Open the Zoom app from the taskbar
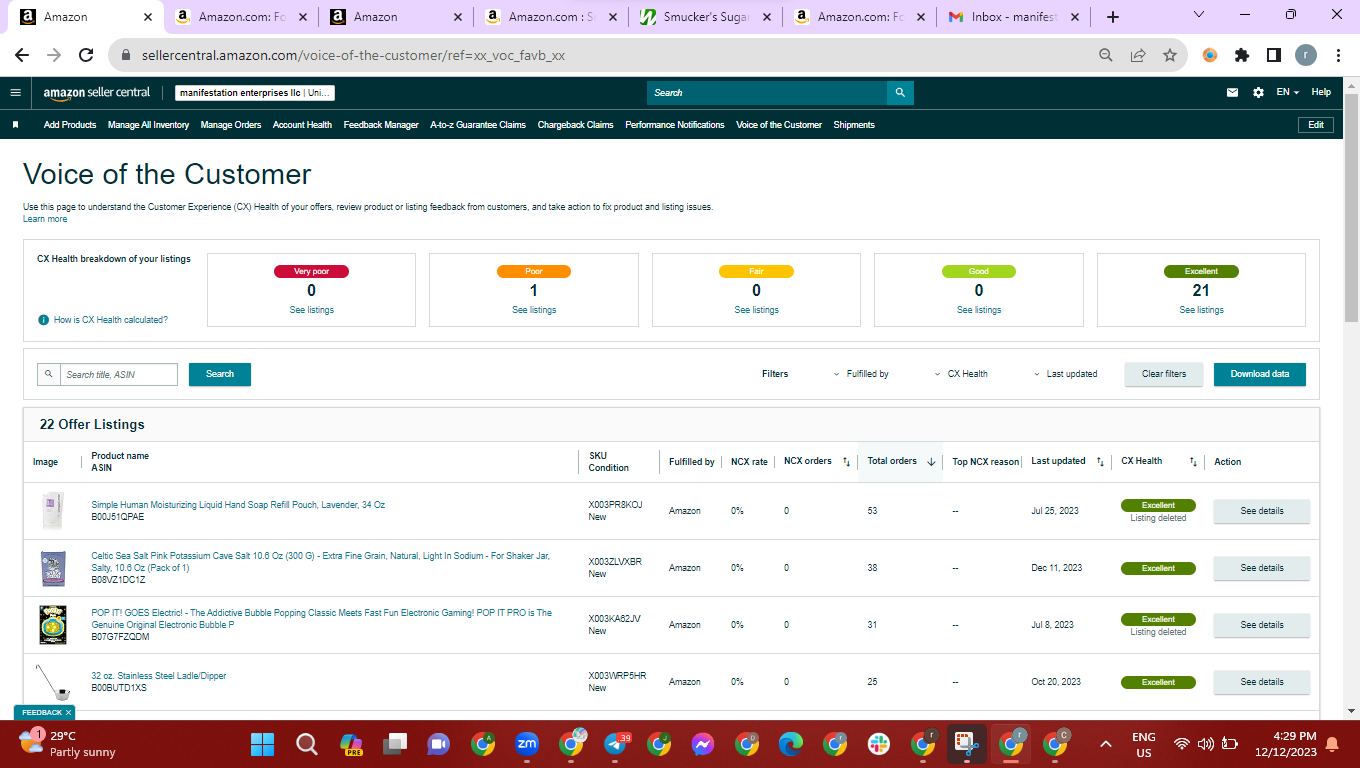 [527, 744]
